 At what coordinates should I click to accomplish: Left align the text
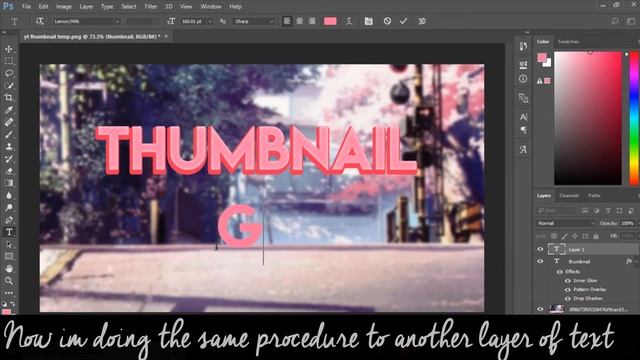pyautogui.click(x=287, y=21)
